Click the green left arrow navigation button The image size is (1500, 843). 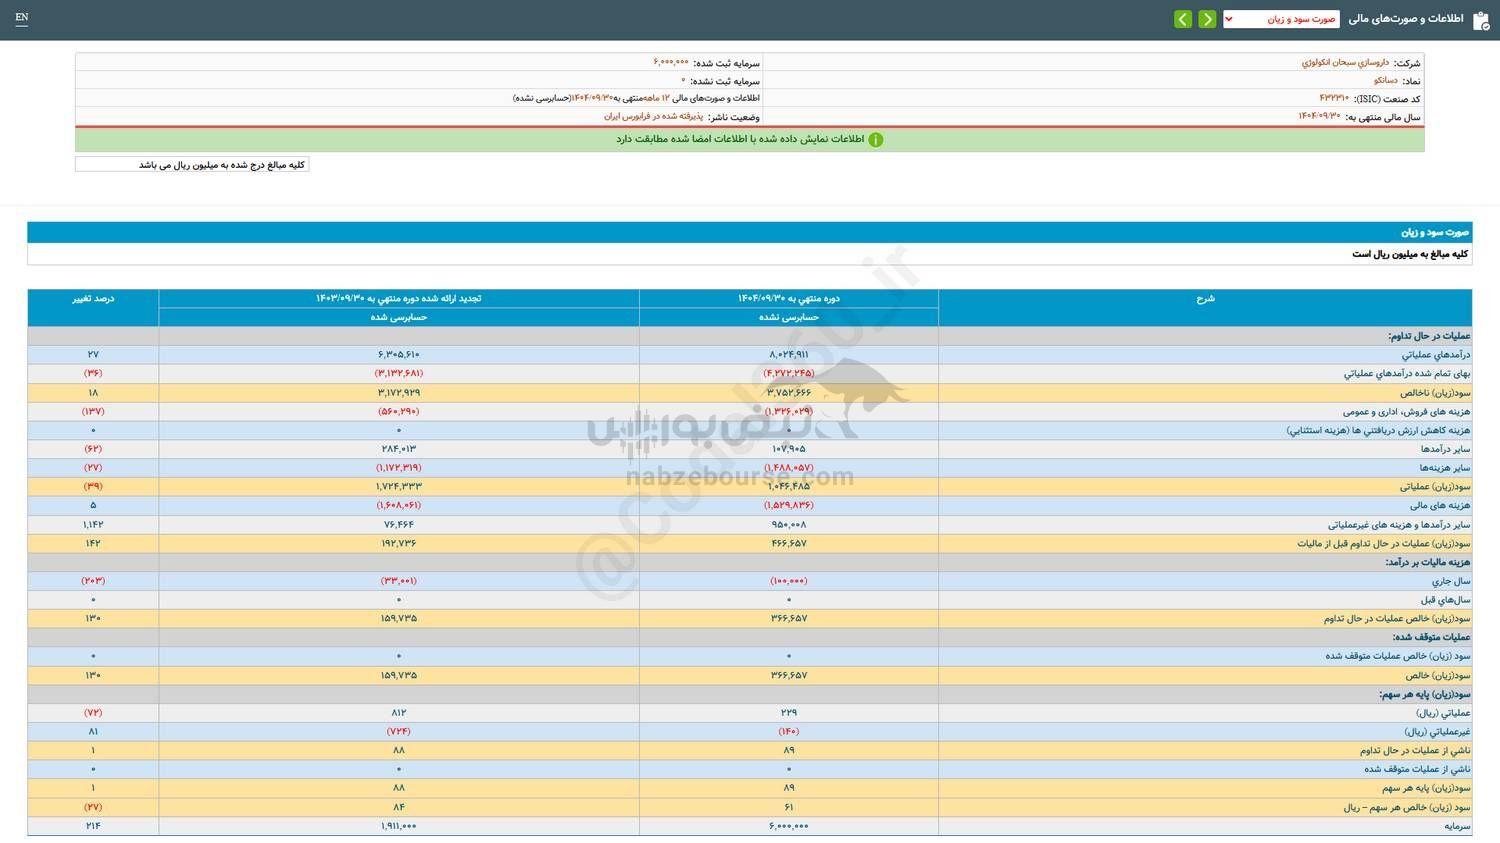tap(1181, 18)
